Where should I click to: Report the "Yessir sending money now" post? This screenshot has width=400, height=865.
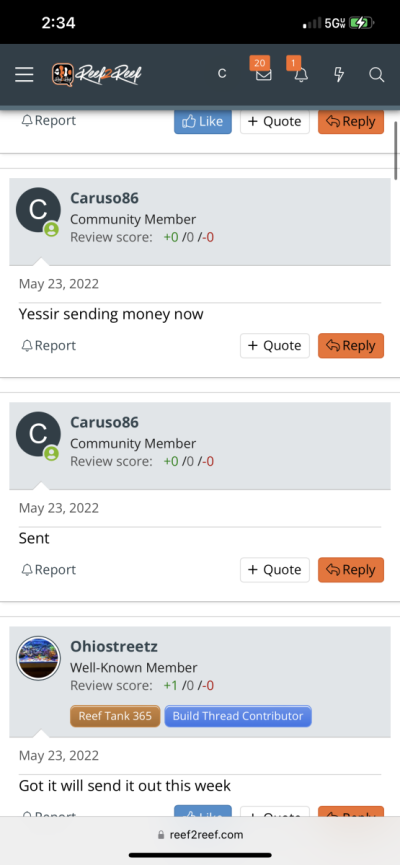[x=49, y=346]
